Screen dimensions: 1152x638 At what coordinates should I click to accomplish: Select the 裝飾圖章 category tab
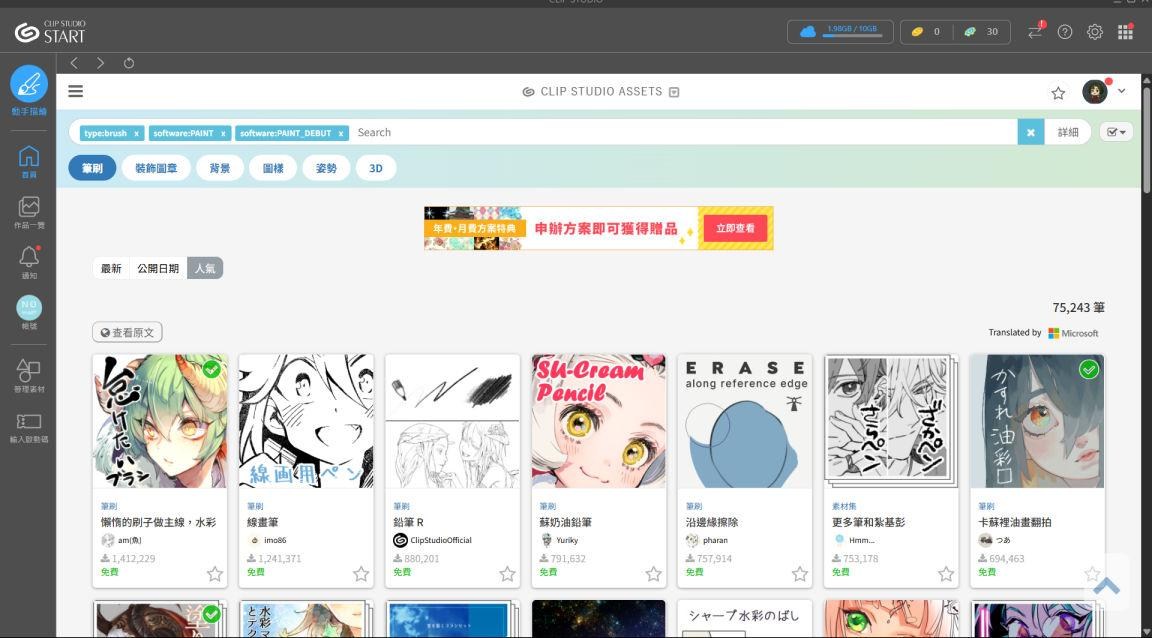click(156, 168)
